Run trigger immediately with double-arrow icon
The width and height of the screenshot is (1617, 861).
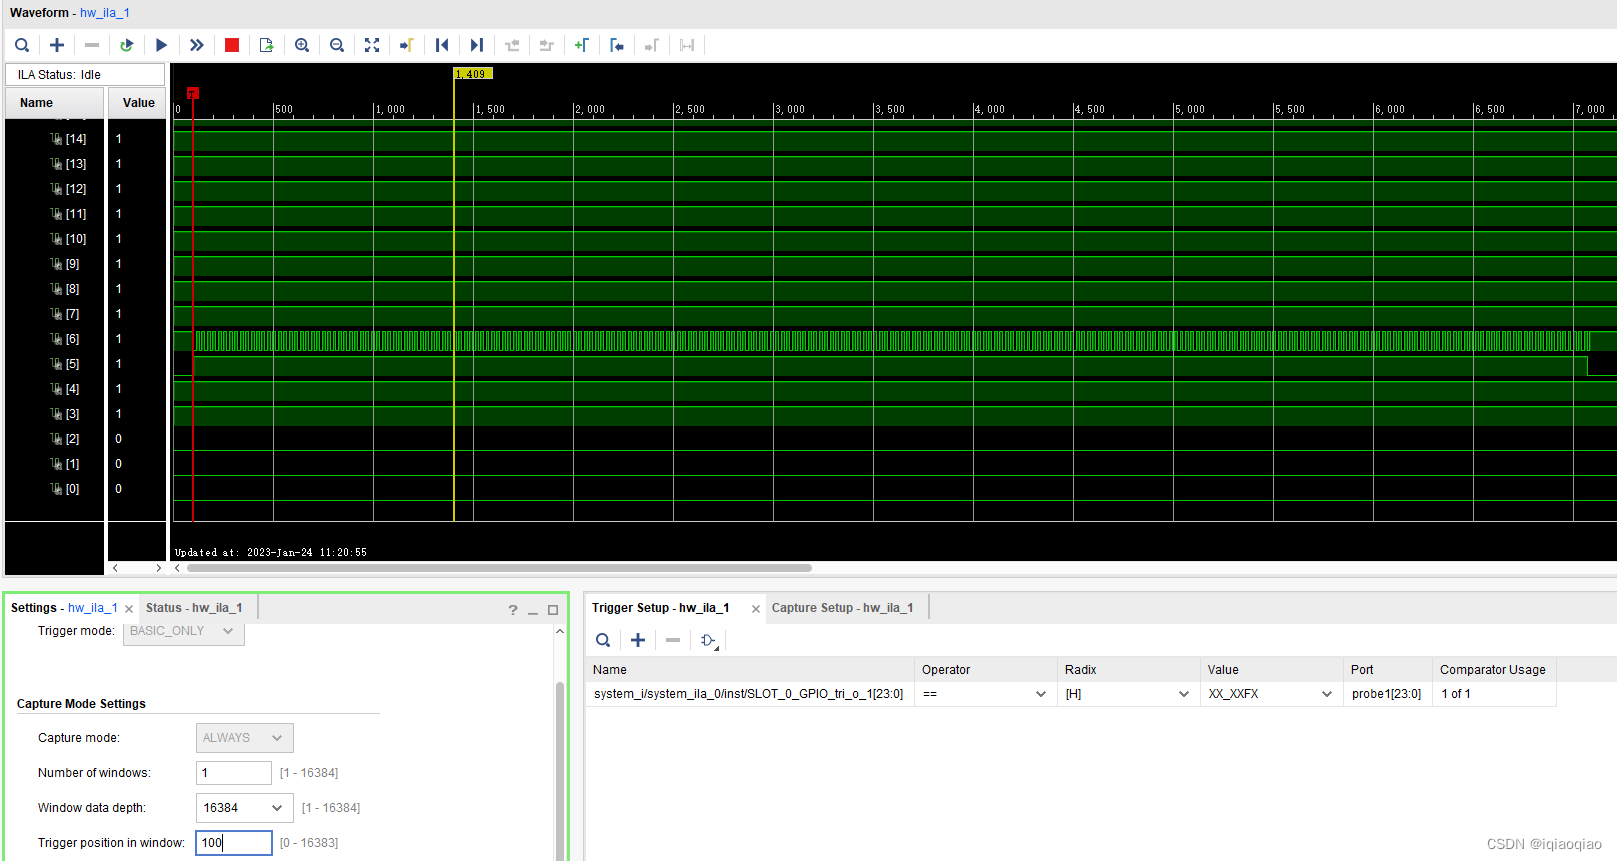coord(197,45)
